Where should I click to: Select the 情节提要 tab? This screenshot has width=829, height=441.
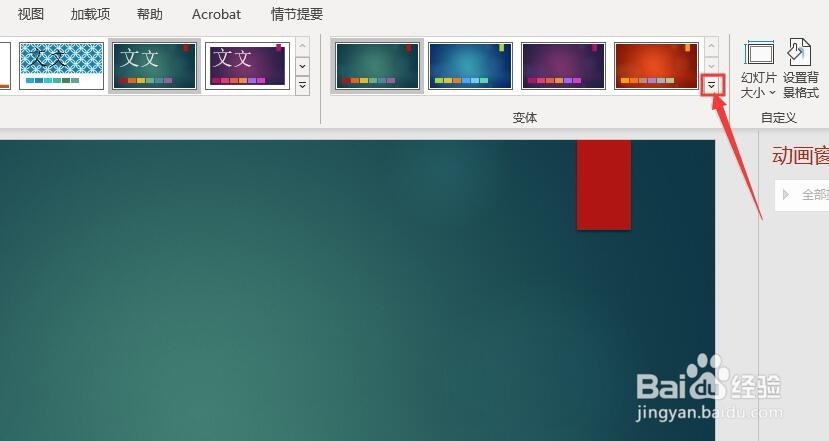pyautogui.click(x=297, y=14)
